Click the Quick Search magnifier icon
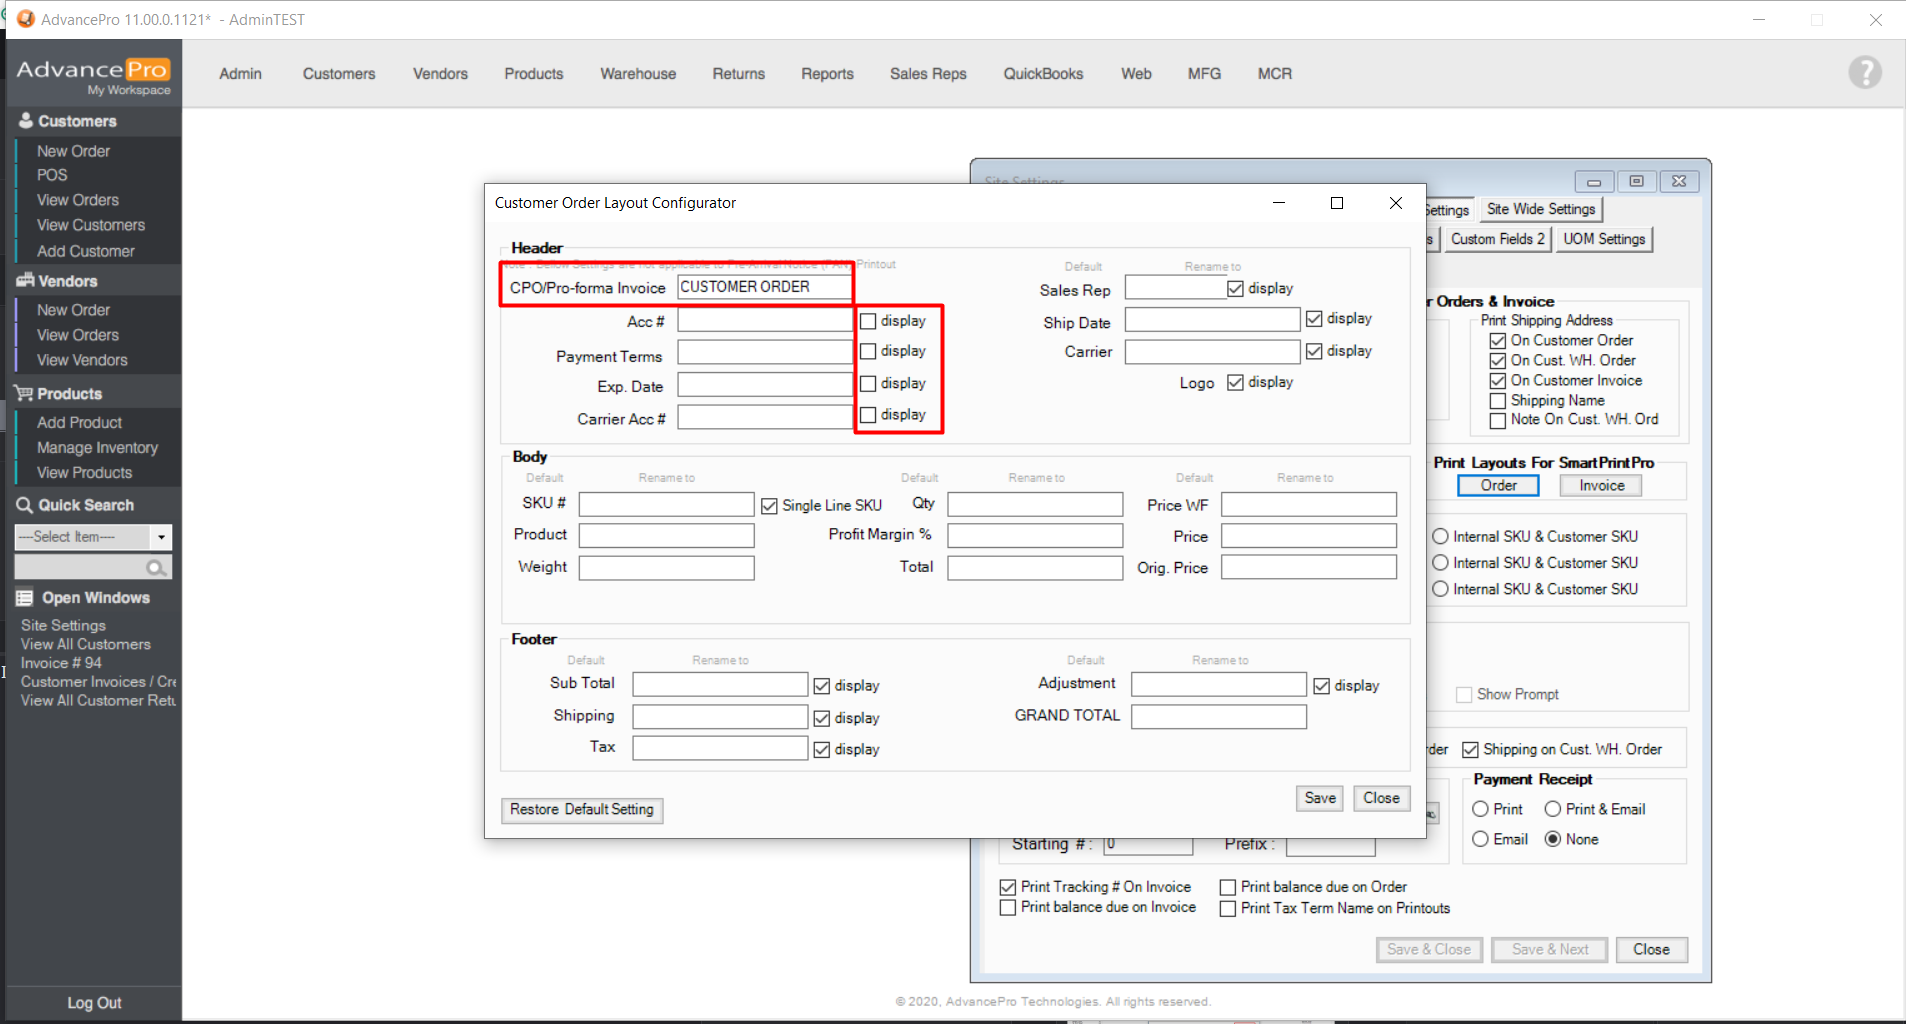 pyautogui.click(x=25, y=505)
